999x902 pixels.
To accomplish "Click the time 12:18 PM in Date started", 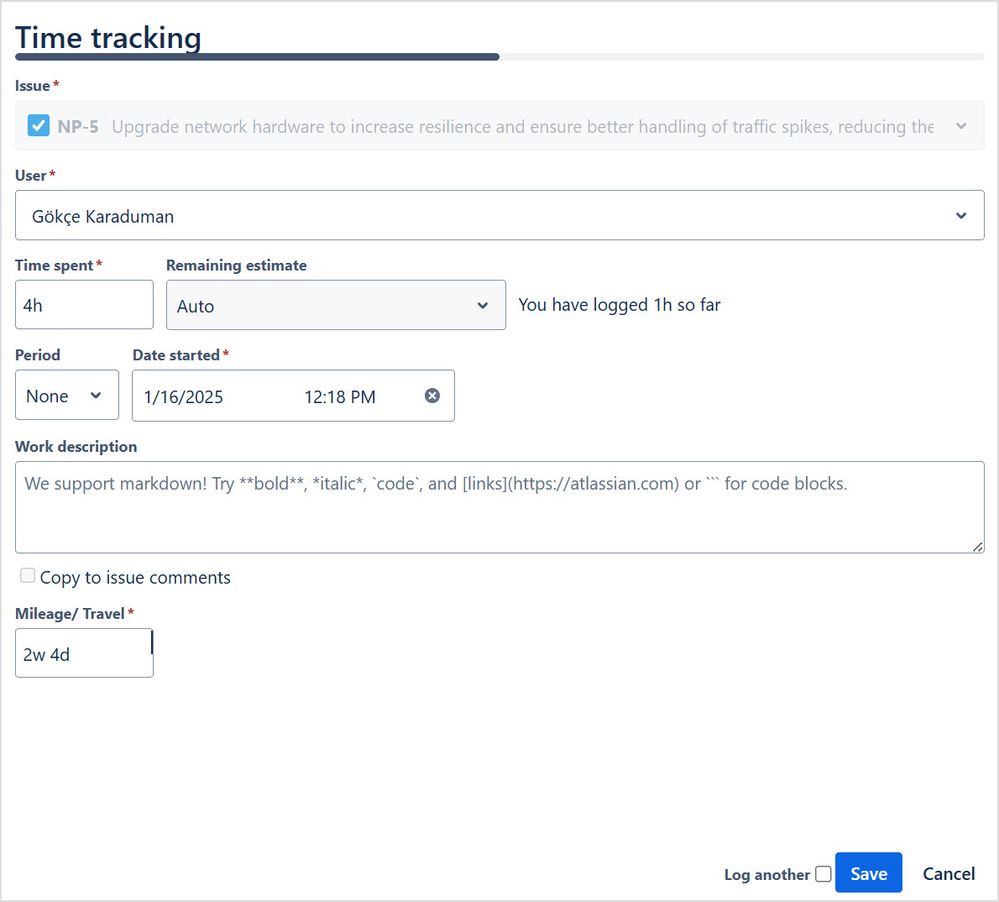I will [x=340, y=397].
